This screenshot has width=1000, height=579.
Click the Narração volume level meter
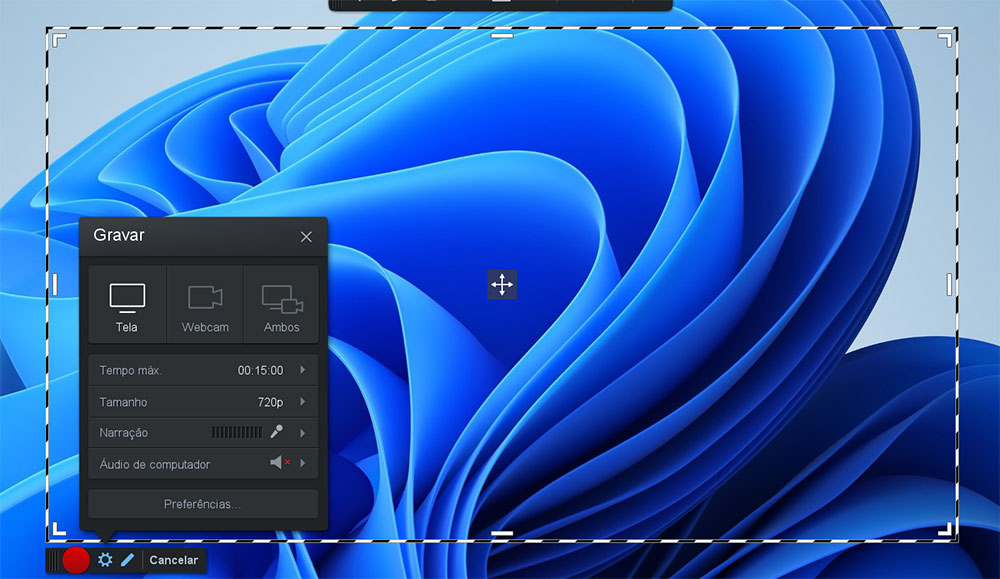click(x=237, y=433)
